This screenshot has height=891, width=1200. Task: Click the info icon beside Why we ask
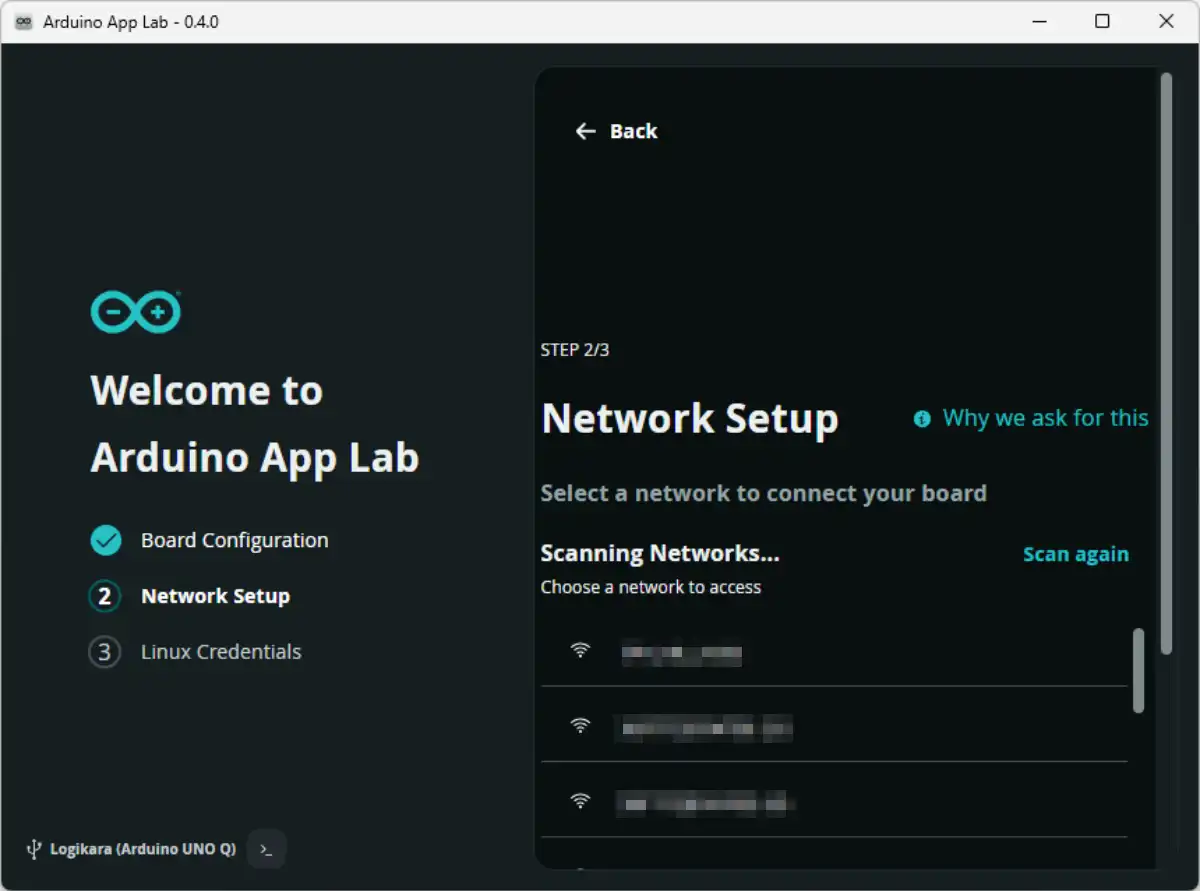point(921,419)
